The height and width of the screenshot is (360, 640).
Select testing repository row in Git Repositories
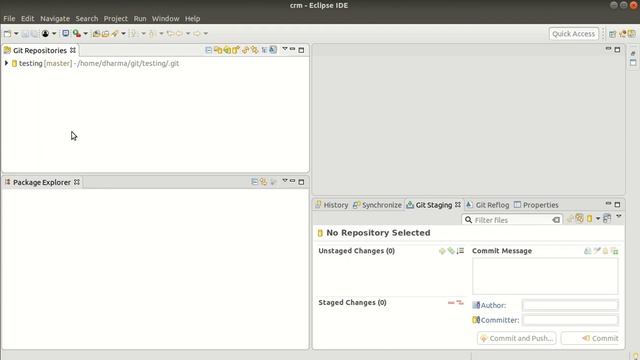pyautogui.click(x=155, y=63)
